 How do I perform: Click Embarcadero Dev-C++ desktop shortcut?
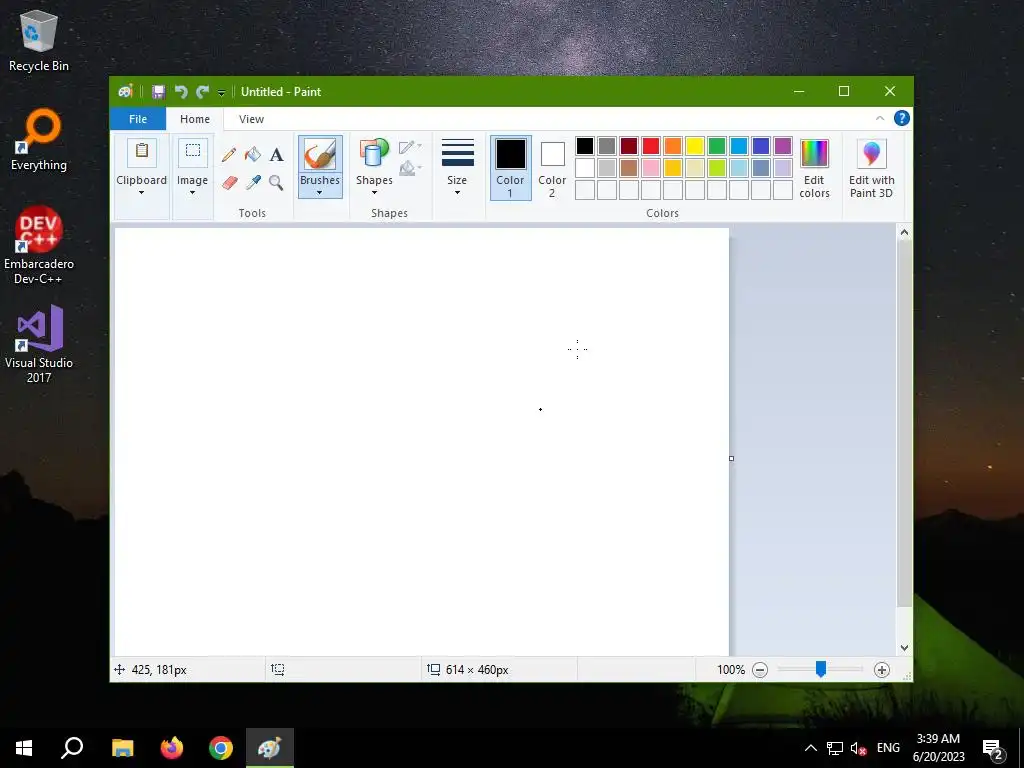coord(39,246)
